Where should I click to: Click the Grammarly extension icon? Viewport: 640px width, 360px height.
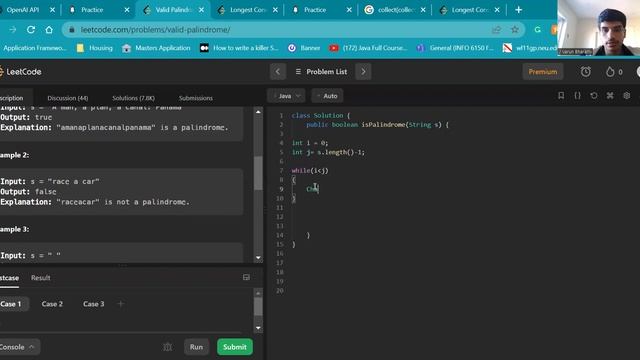538,29
